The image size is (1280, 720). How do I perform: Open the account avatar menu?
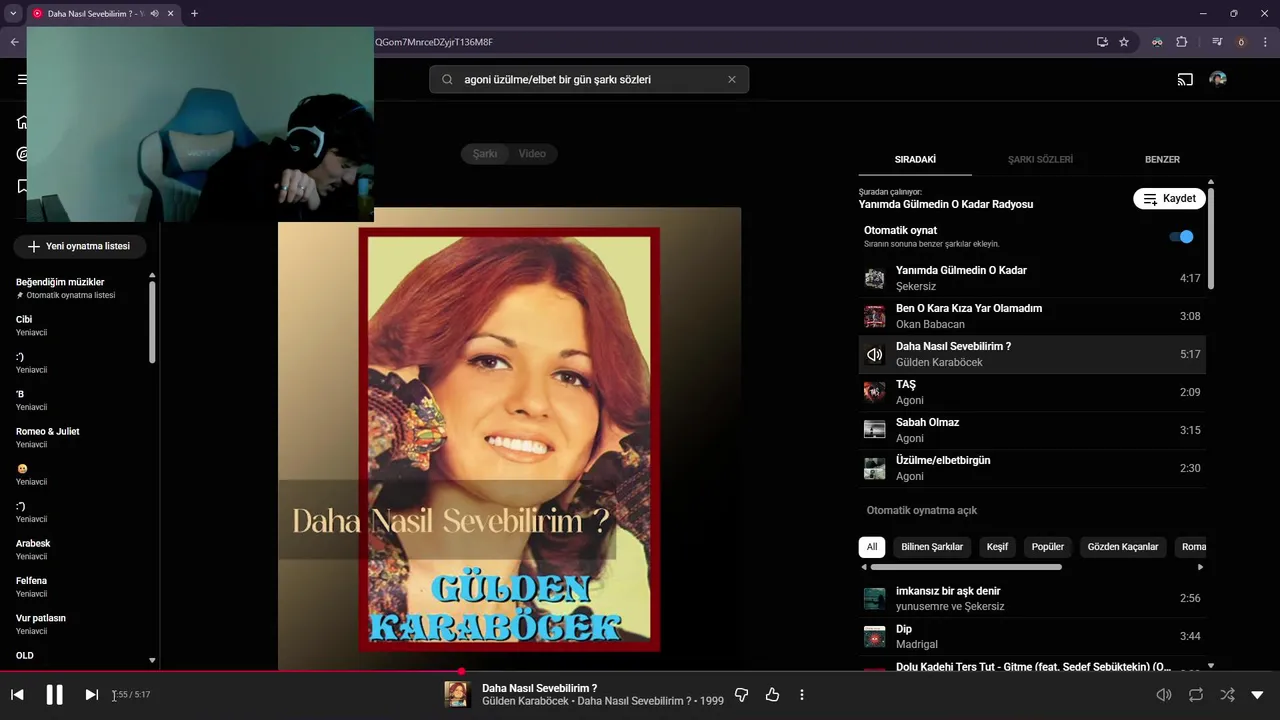pyautogui.click(x=1218, y=79)
